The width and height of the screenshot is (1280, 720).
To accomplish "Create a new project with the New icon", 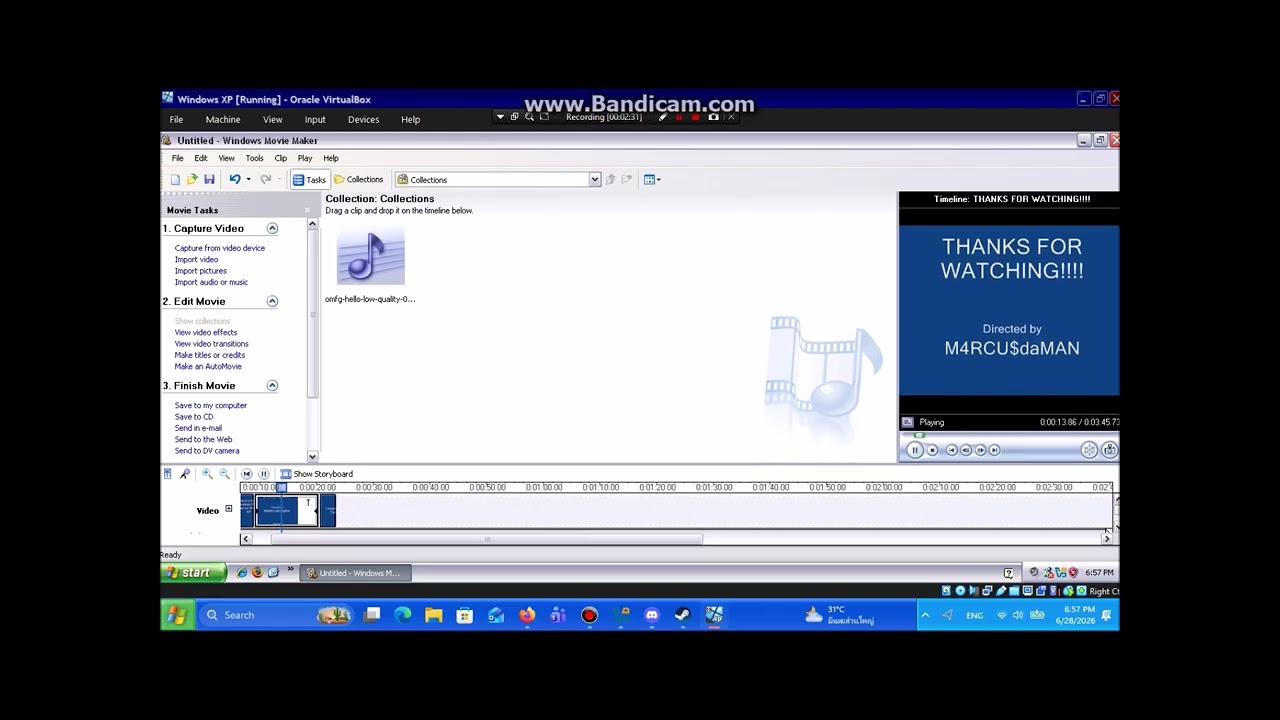I will [175, 180].
